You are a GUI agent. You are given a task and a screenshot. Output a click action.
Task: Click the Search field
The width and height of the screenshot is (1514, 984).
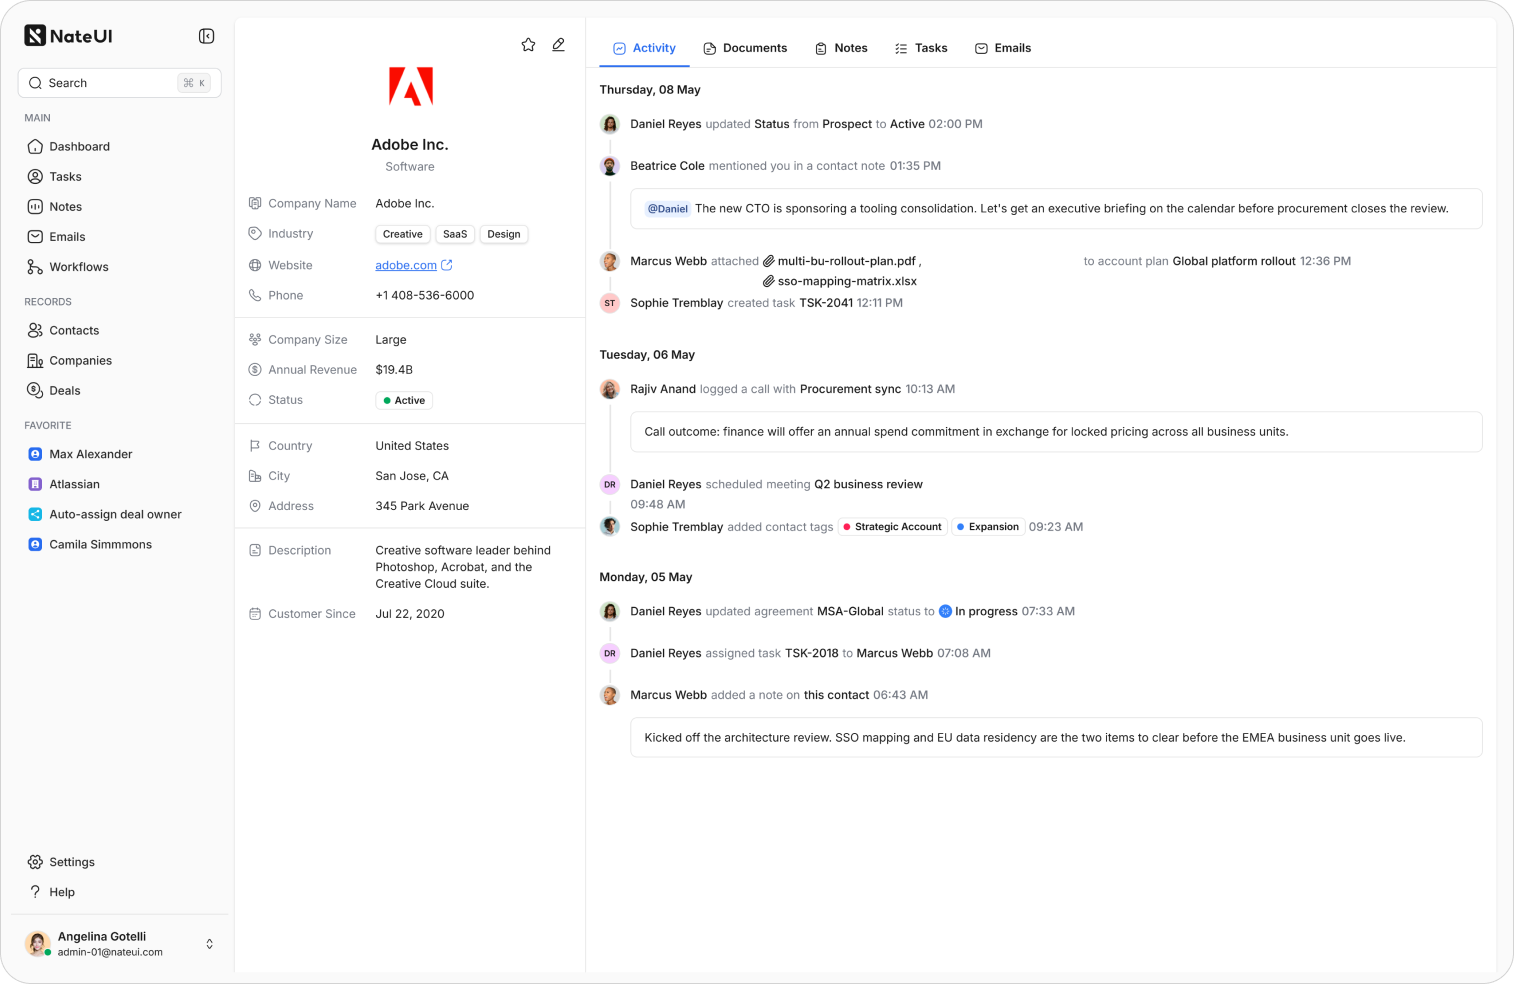pyautogui.click(x=120, y=83)
